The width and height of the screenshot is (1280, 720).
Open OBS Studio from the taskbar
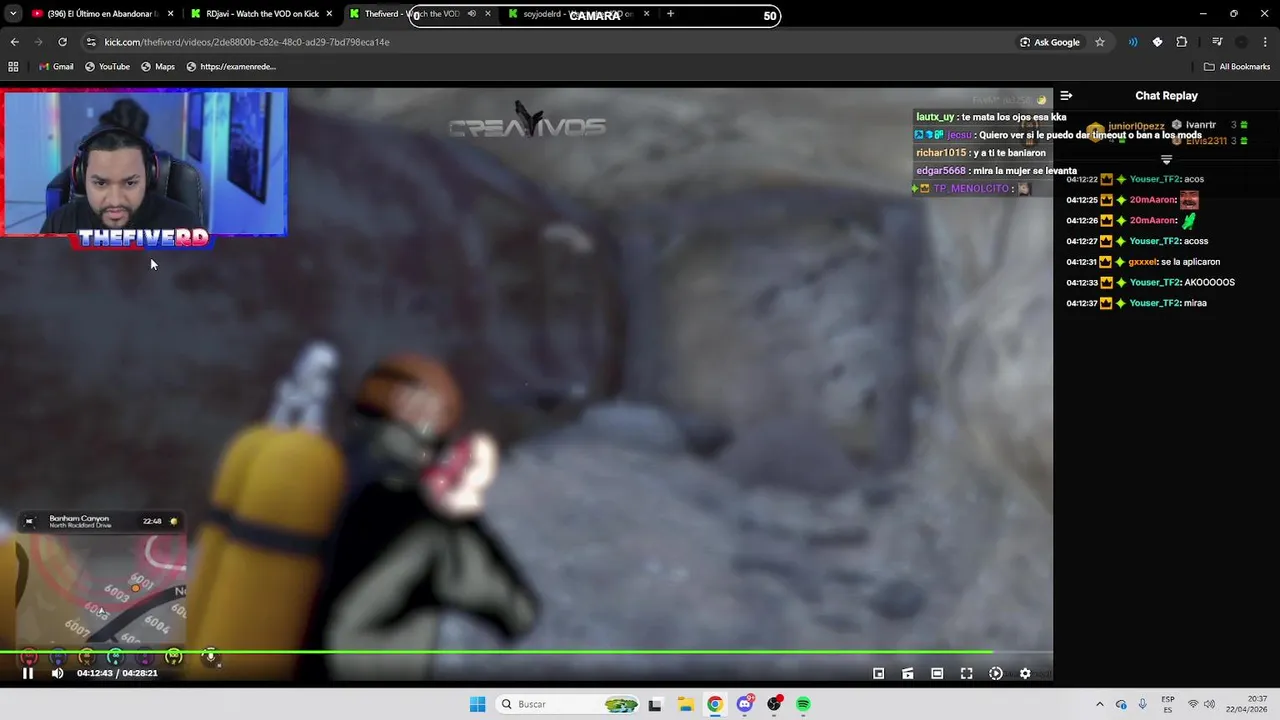(x=774, y=704)
